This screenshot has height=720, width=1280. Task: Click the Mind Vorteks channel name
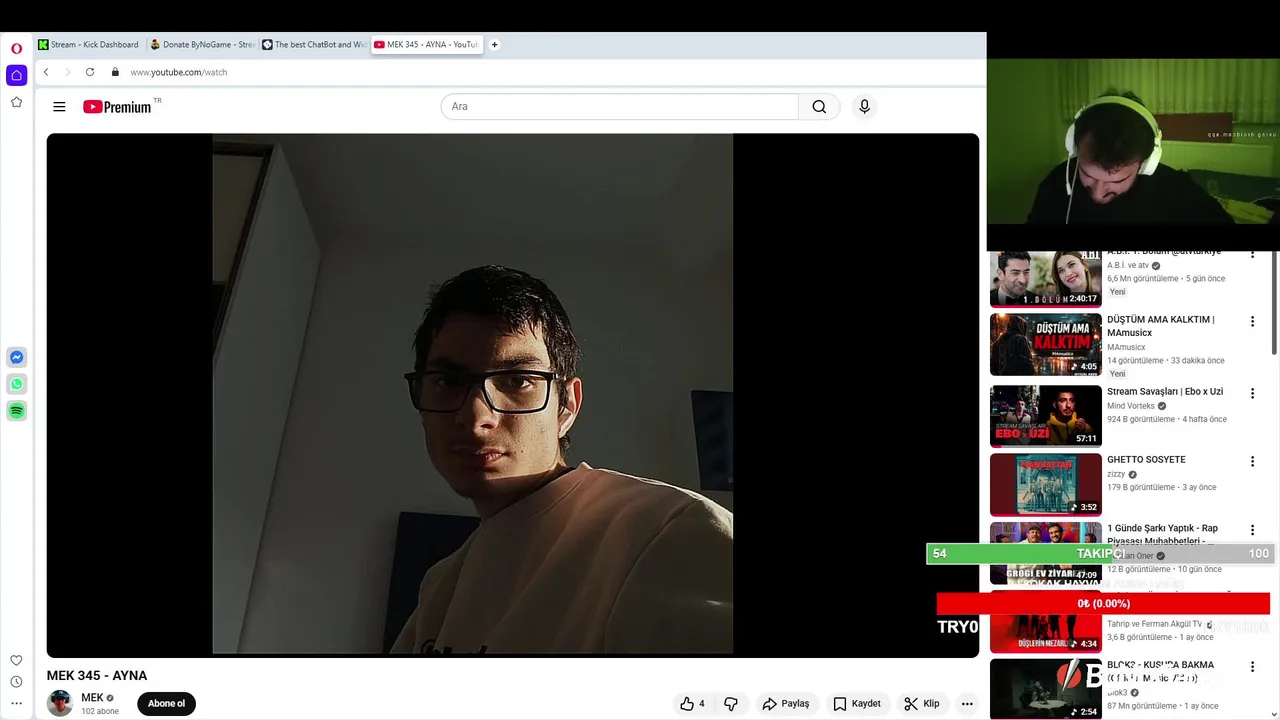coord(1131,406)
